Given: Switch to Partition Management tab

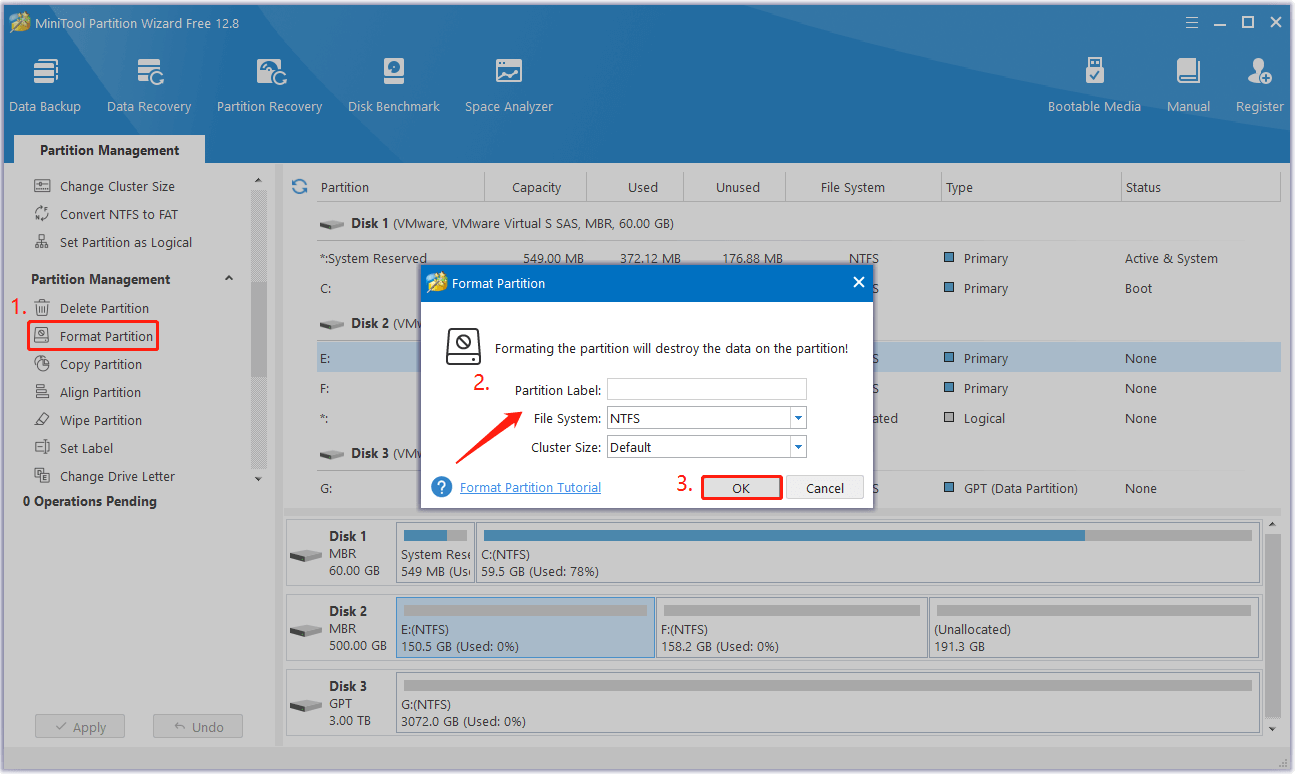Looking at the screenshot, I should tap(110, 150).
